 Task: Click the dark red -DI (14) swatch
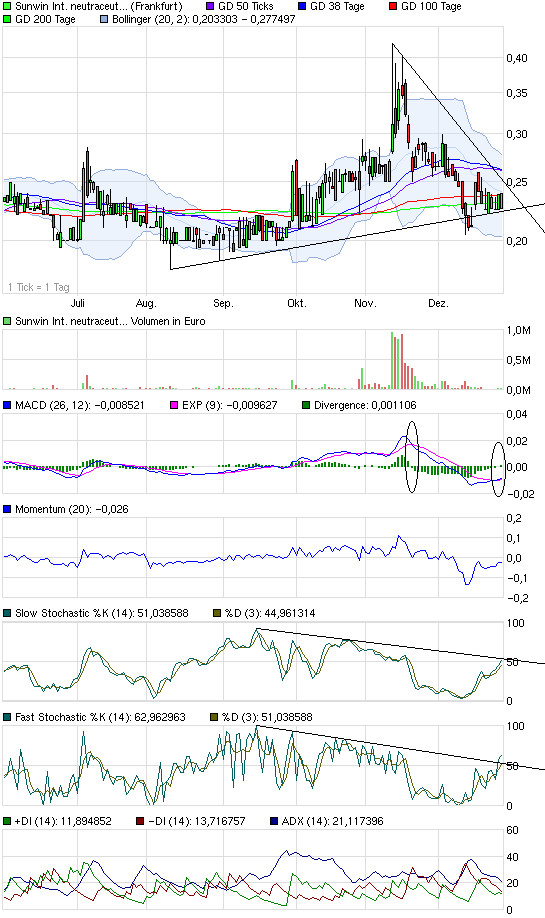140,821
